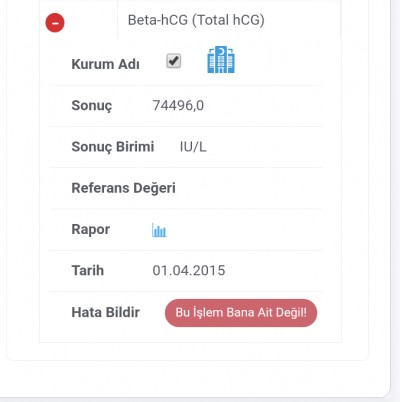Click the Hata Bildir label
The height and width of the screenshot is (402, 400).
(x=105, y=312)
